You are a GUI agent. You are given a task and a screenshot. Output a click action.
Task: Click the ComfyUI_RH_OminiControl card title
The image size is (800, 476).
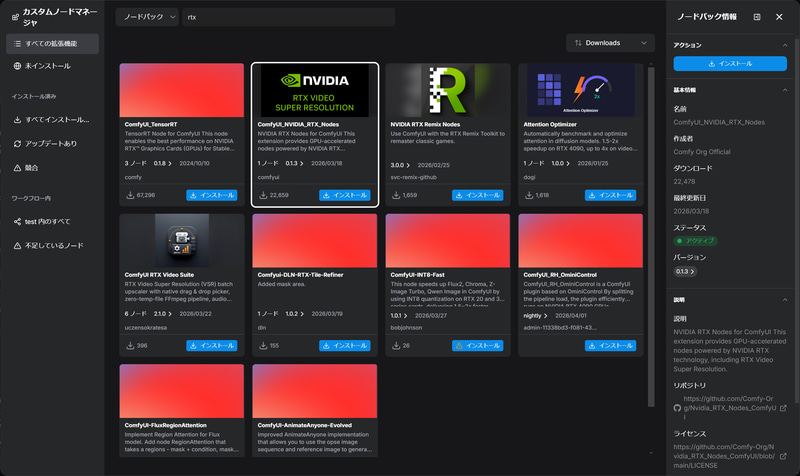560,274
